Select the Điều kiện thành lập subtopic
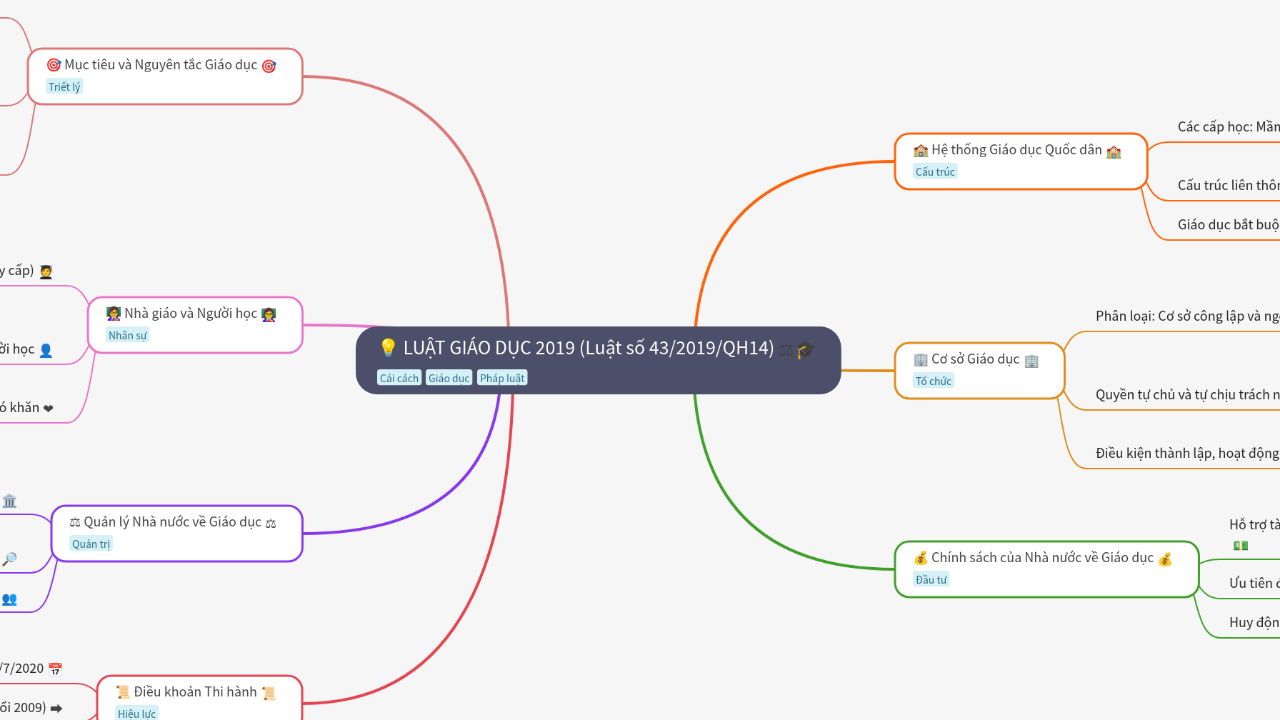 pyautogui.click(x=1186, y=453)
